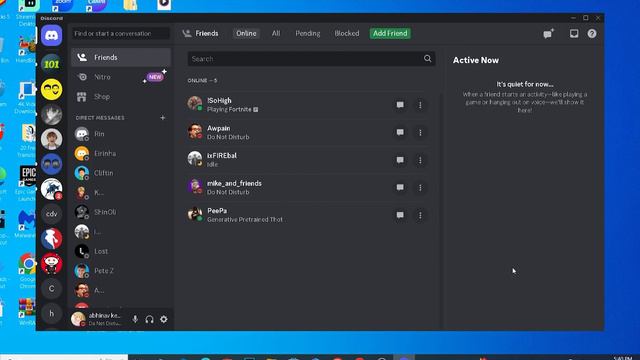Open more options for !SoHigh
This screenshot has width=640, height=360.
pyautogui.click(x=420, y=105)
